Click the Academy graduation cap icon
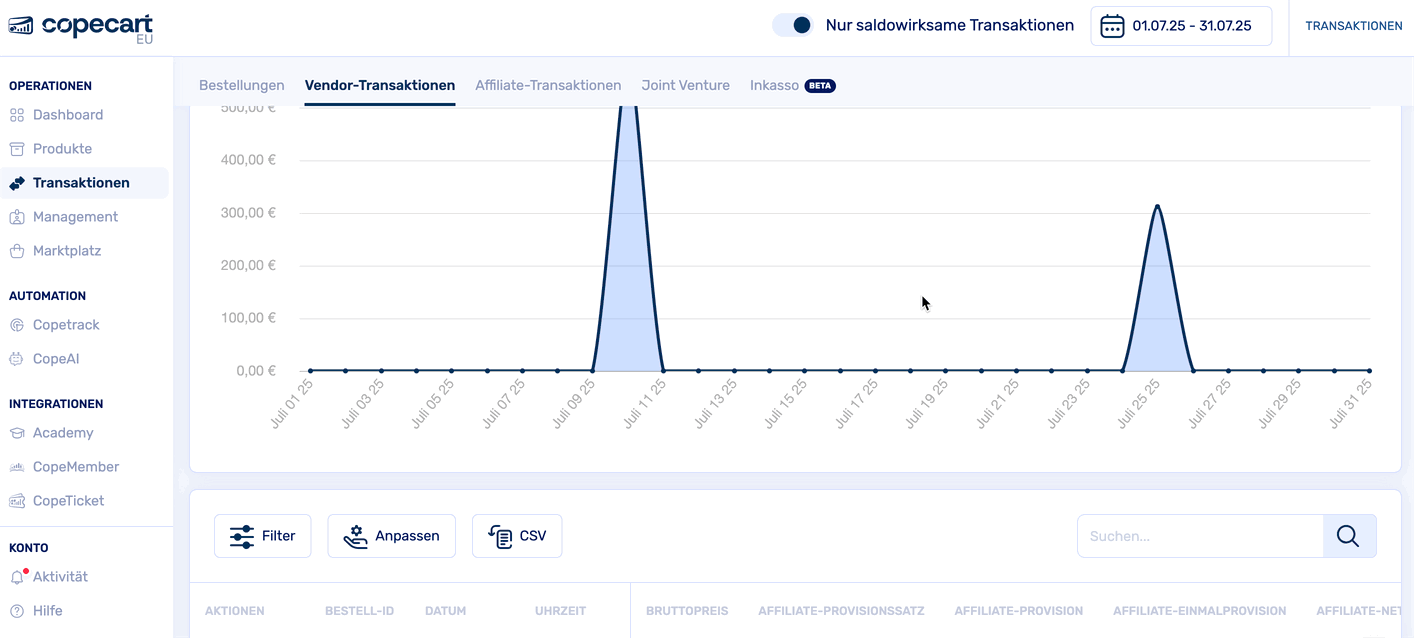This screenshot has width=1414, height=638. pos(17,433)
